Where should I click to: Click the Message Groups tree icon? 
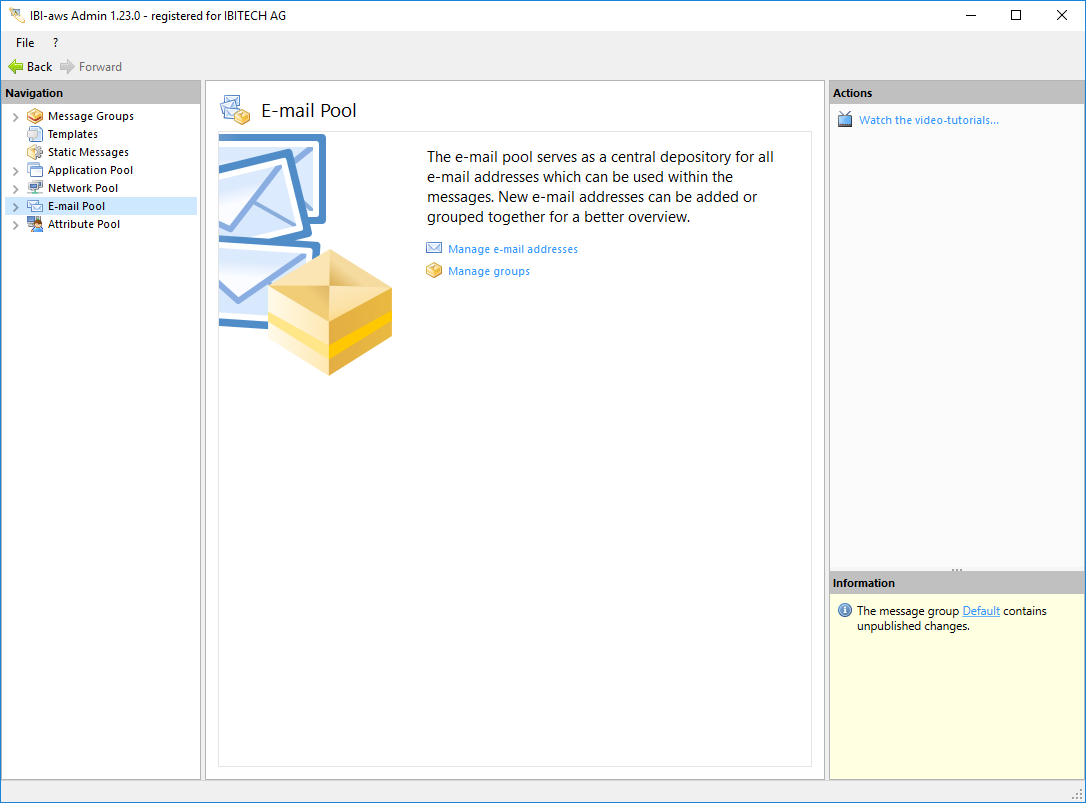click(35, 116)
